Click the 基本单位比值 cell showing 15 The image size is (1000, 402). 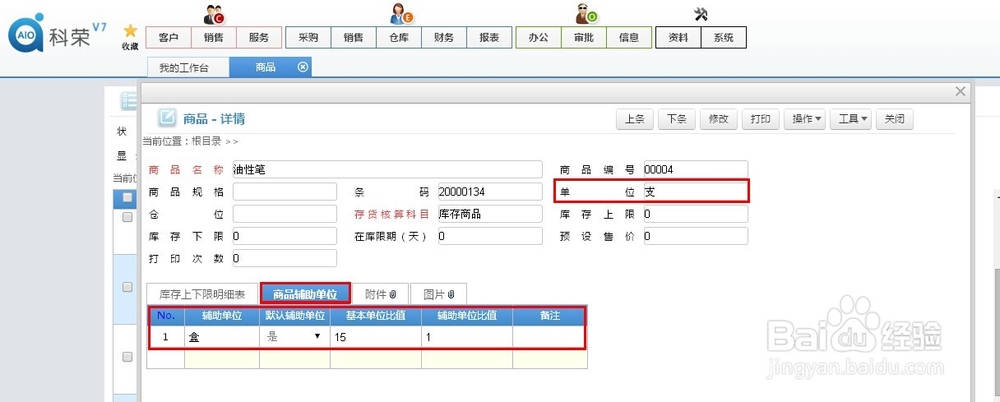[x=376, y=337]
